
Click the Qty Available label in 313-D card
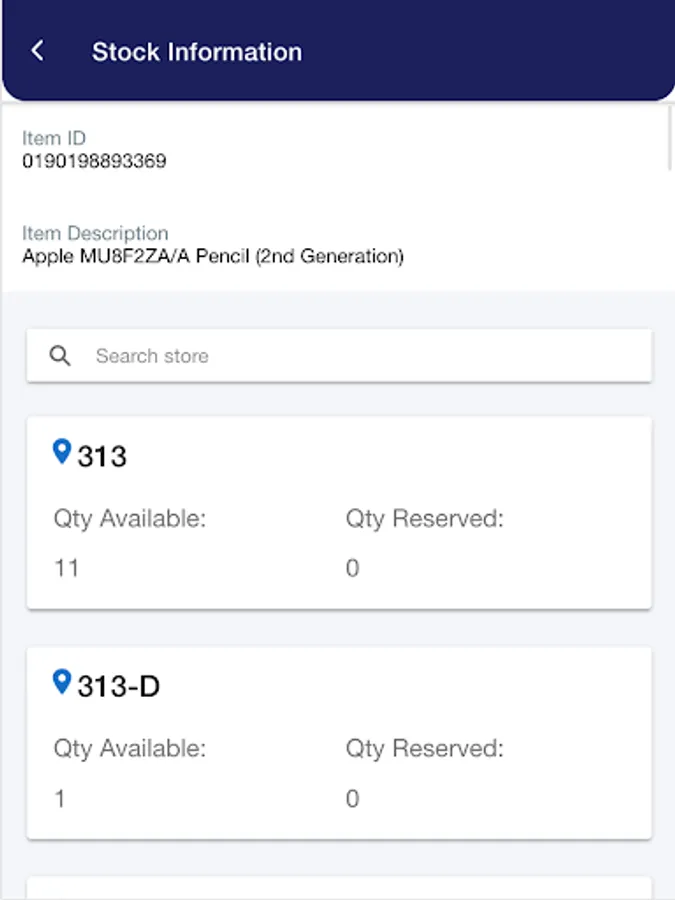tap(130, 749)
